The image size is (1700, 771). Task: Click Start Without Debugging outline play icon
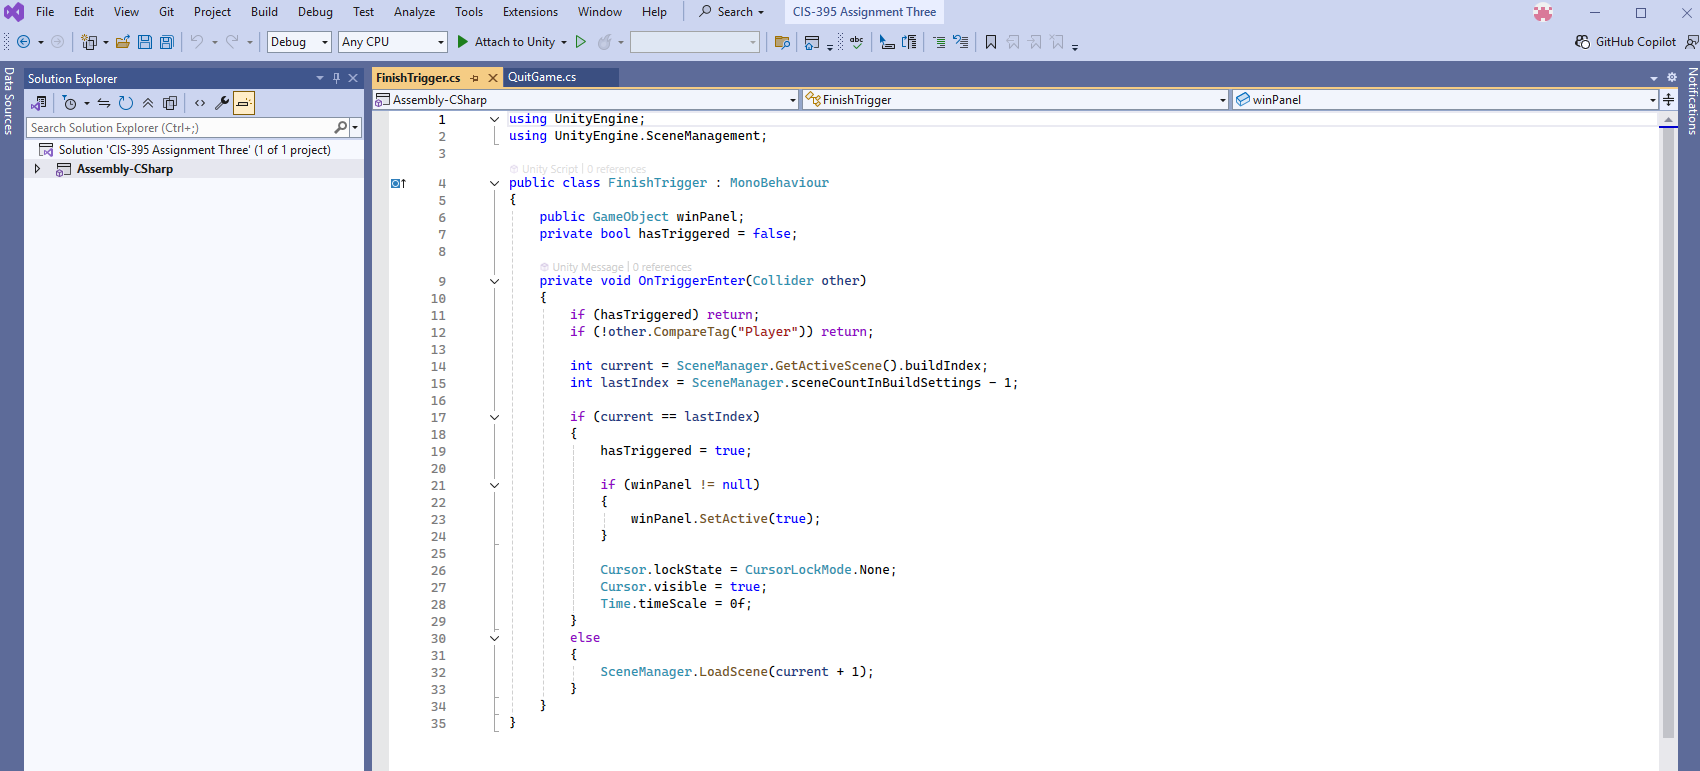(x=581, y=42)
